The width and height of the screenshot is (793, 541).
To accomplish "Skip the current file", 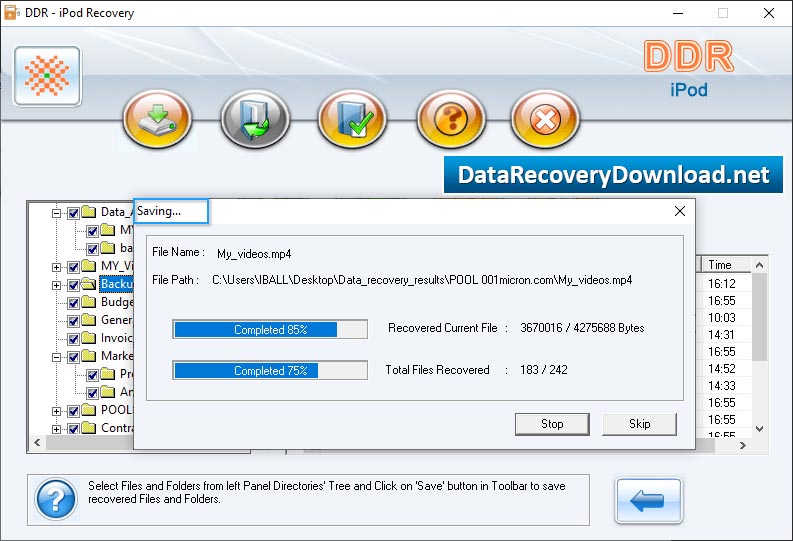I will coord(639,424).
